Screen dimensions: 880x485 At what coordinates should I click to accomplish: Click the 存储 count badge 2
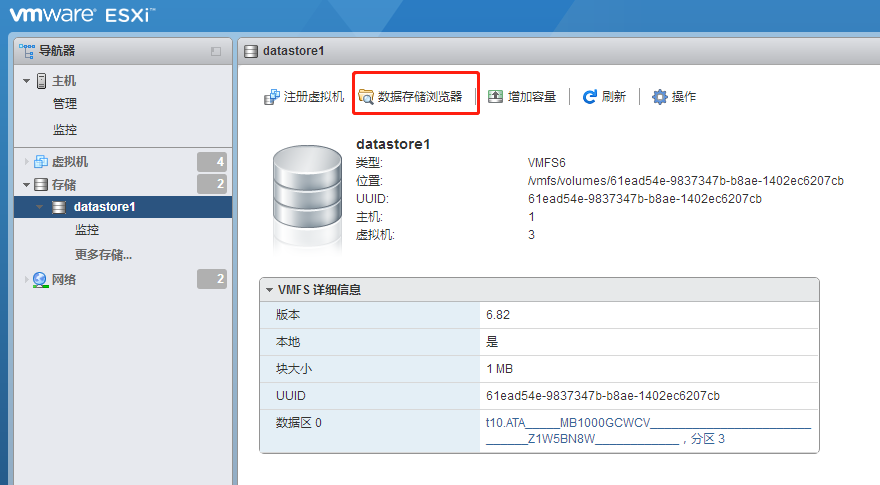pos(212,184)
